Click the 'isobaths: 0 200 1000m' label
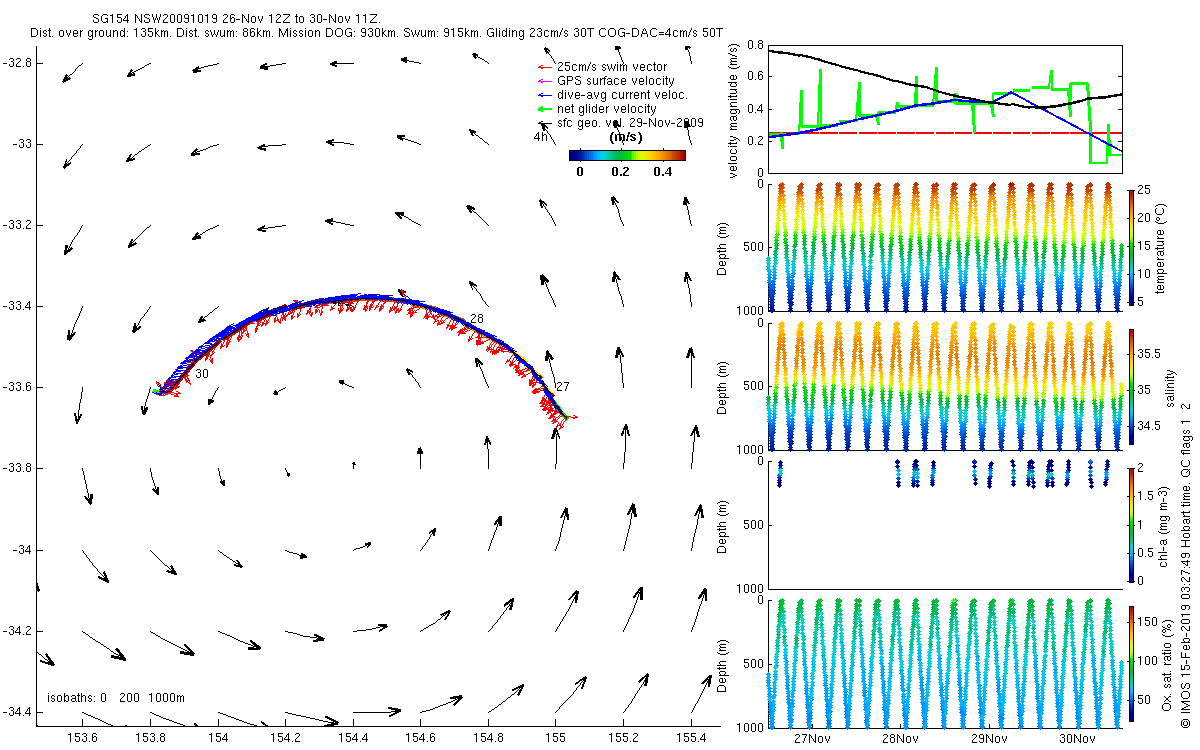This screenshot has height=750, width=1200. pyautogui.click(x=116, y=698)
